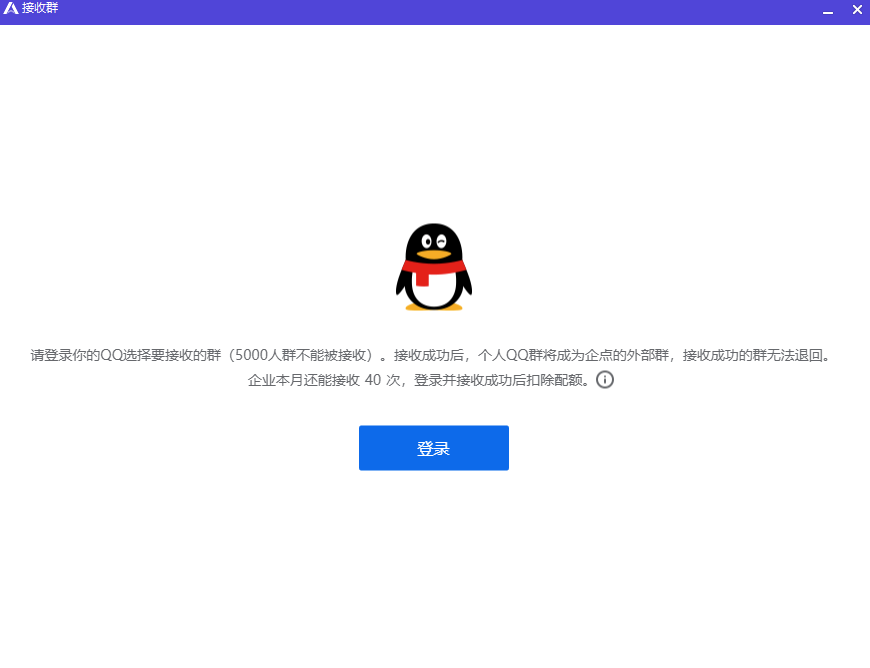Viewport: 870px width, 668px height.
Task: Click text starting 请登录你的QQ选择要接收的群
Action: 432,355
